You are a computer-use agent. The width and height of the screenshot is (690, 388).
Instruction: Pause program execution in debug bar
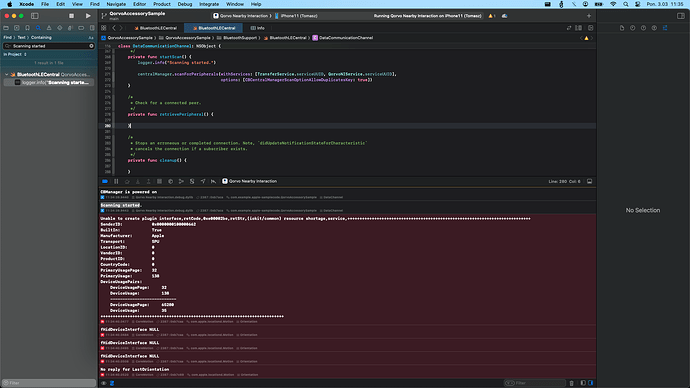point(116,181)
